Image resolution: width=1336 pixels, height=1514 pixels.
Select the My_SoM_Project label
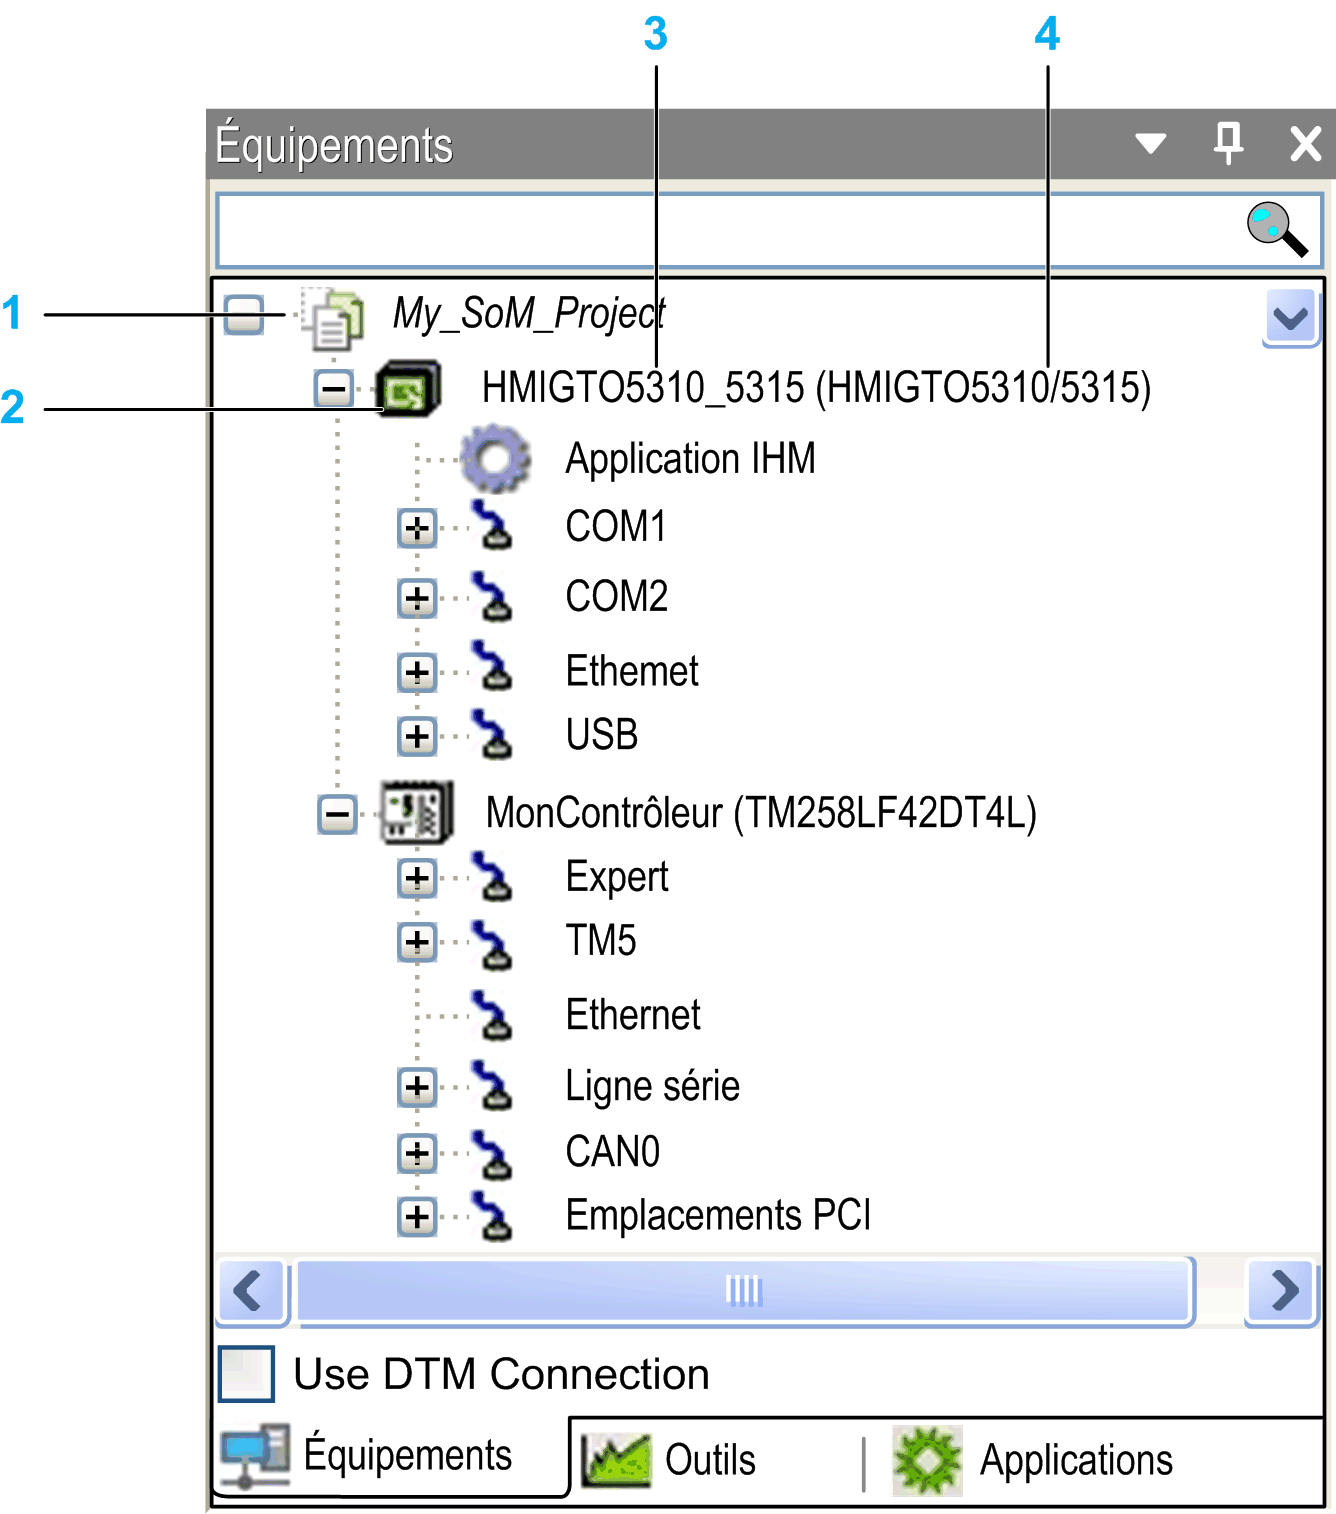pos(529,314)
